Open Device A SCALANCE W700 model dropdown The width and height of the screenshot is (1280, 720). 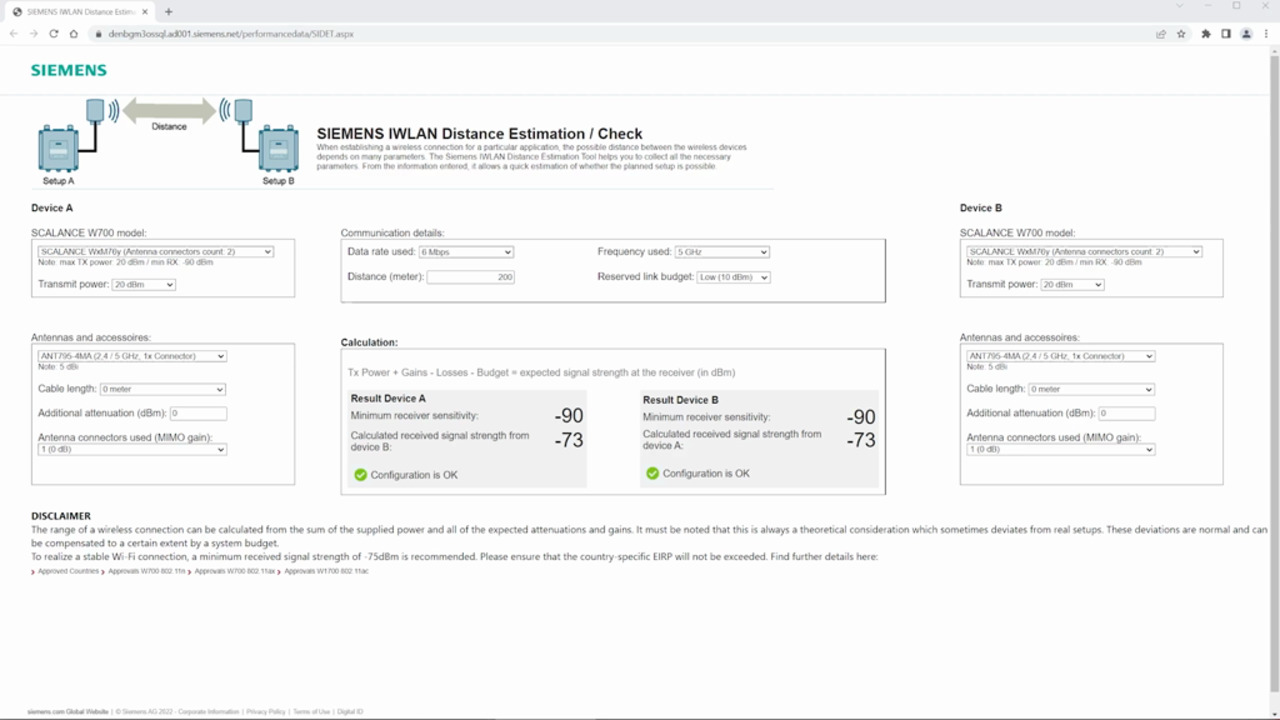155,252
